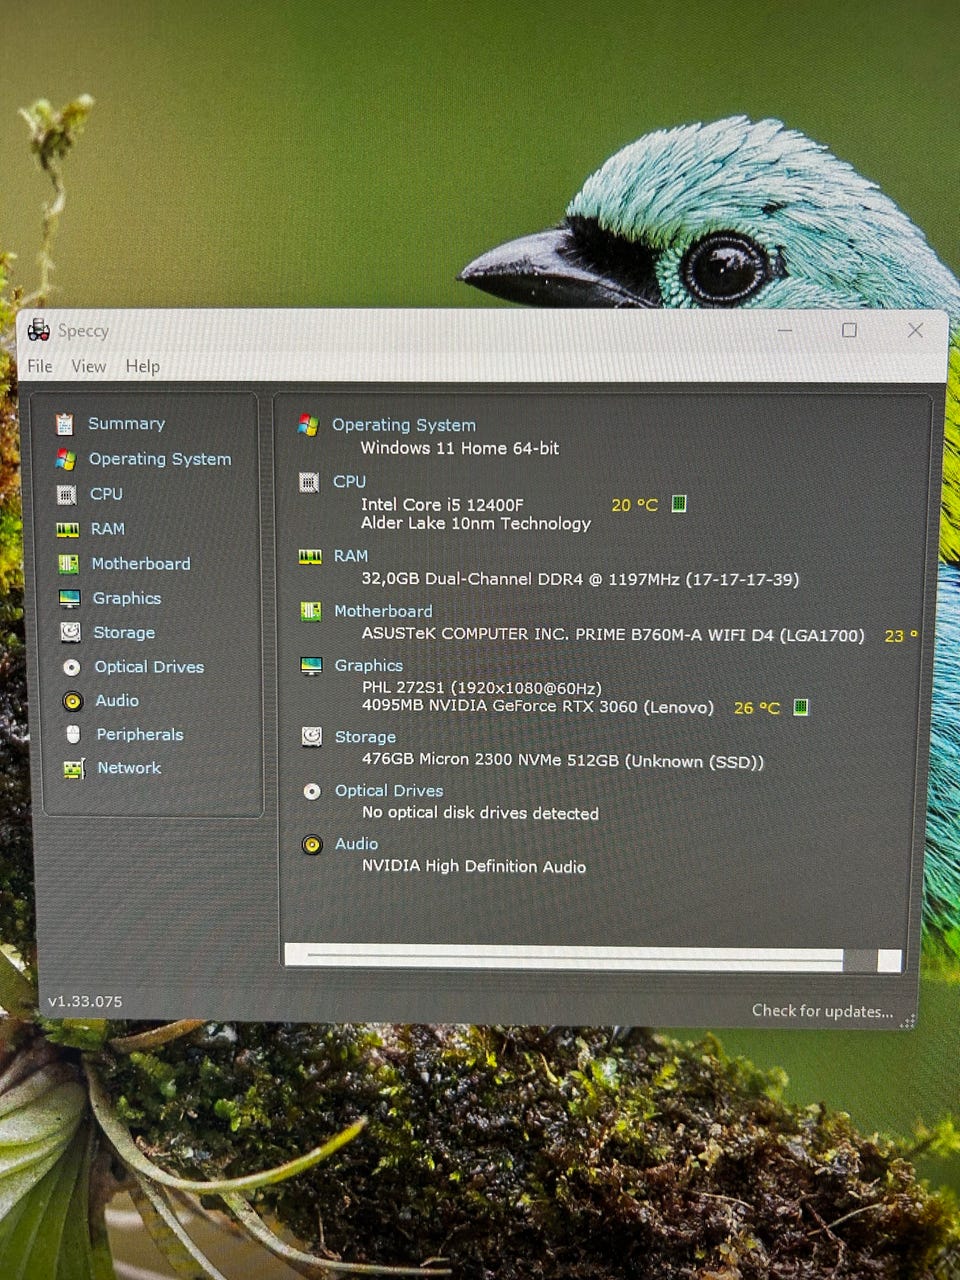Click the RAM icon in summary panel

tap(310, 556)
